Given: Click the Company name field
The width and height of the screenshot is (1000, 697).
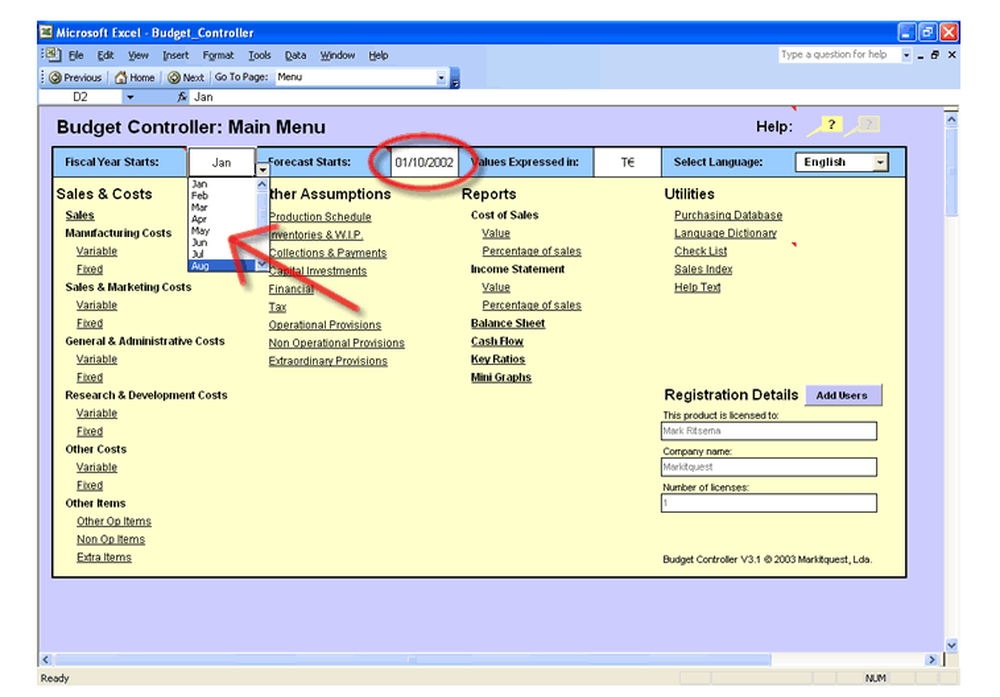Looking at the screenshot, I should point(769,467).
